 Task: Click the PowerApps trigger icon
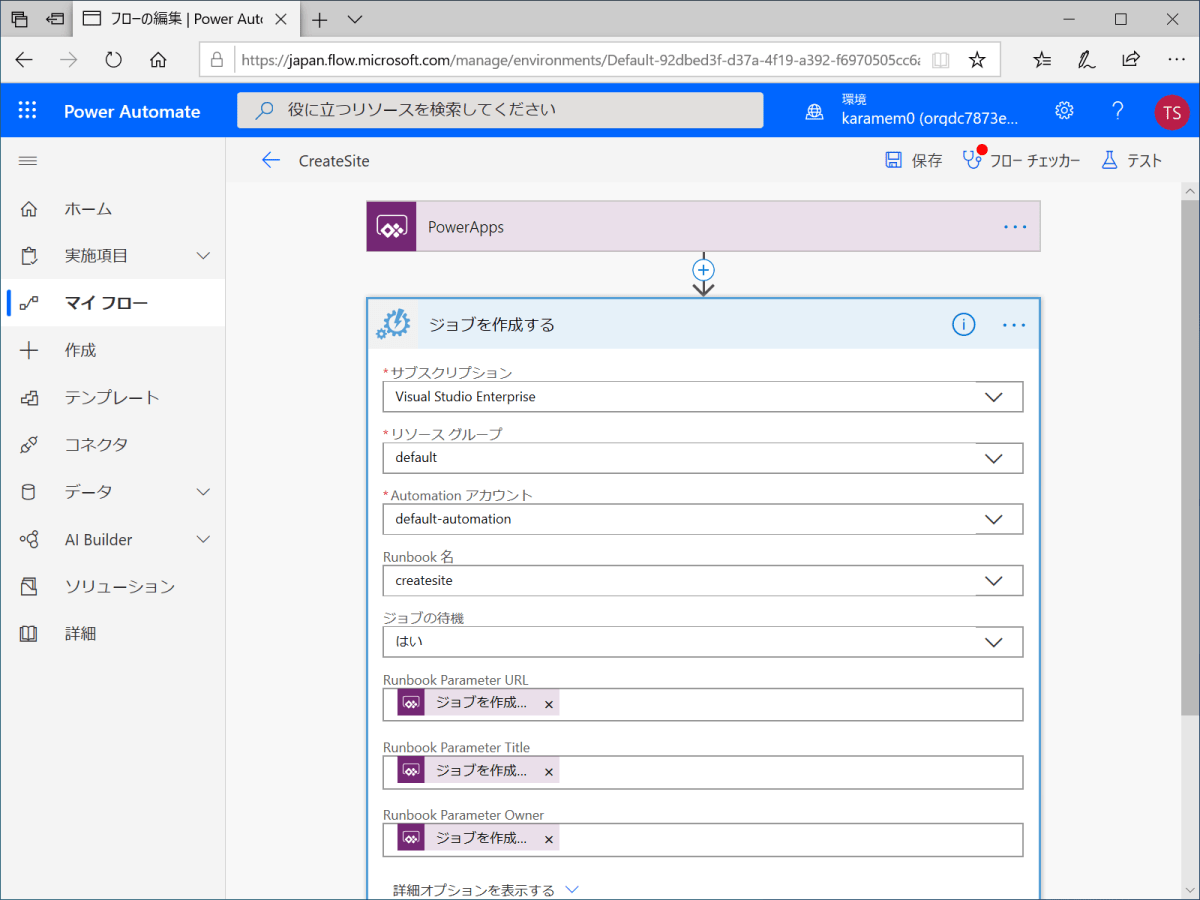(x=391, y=227)
